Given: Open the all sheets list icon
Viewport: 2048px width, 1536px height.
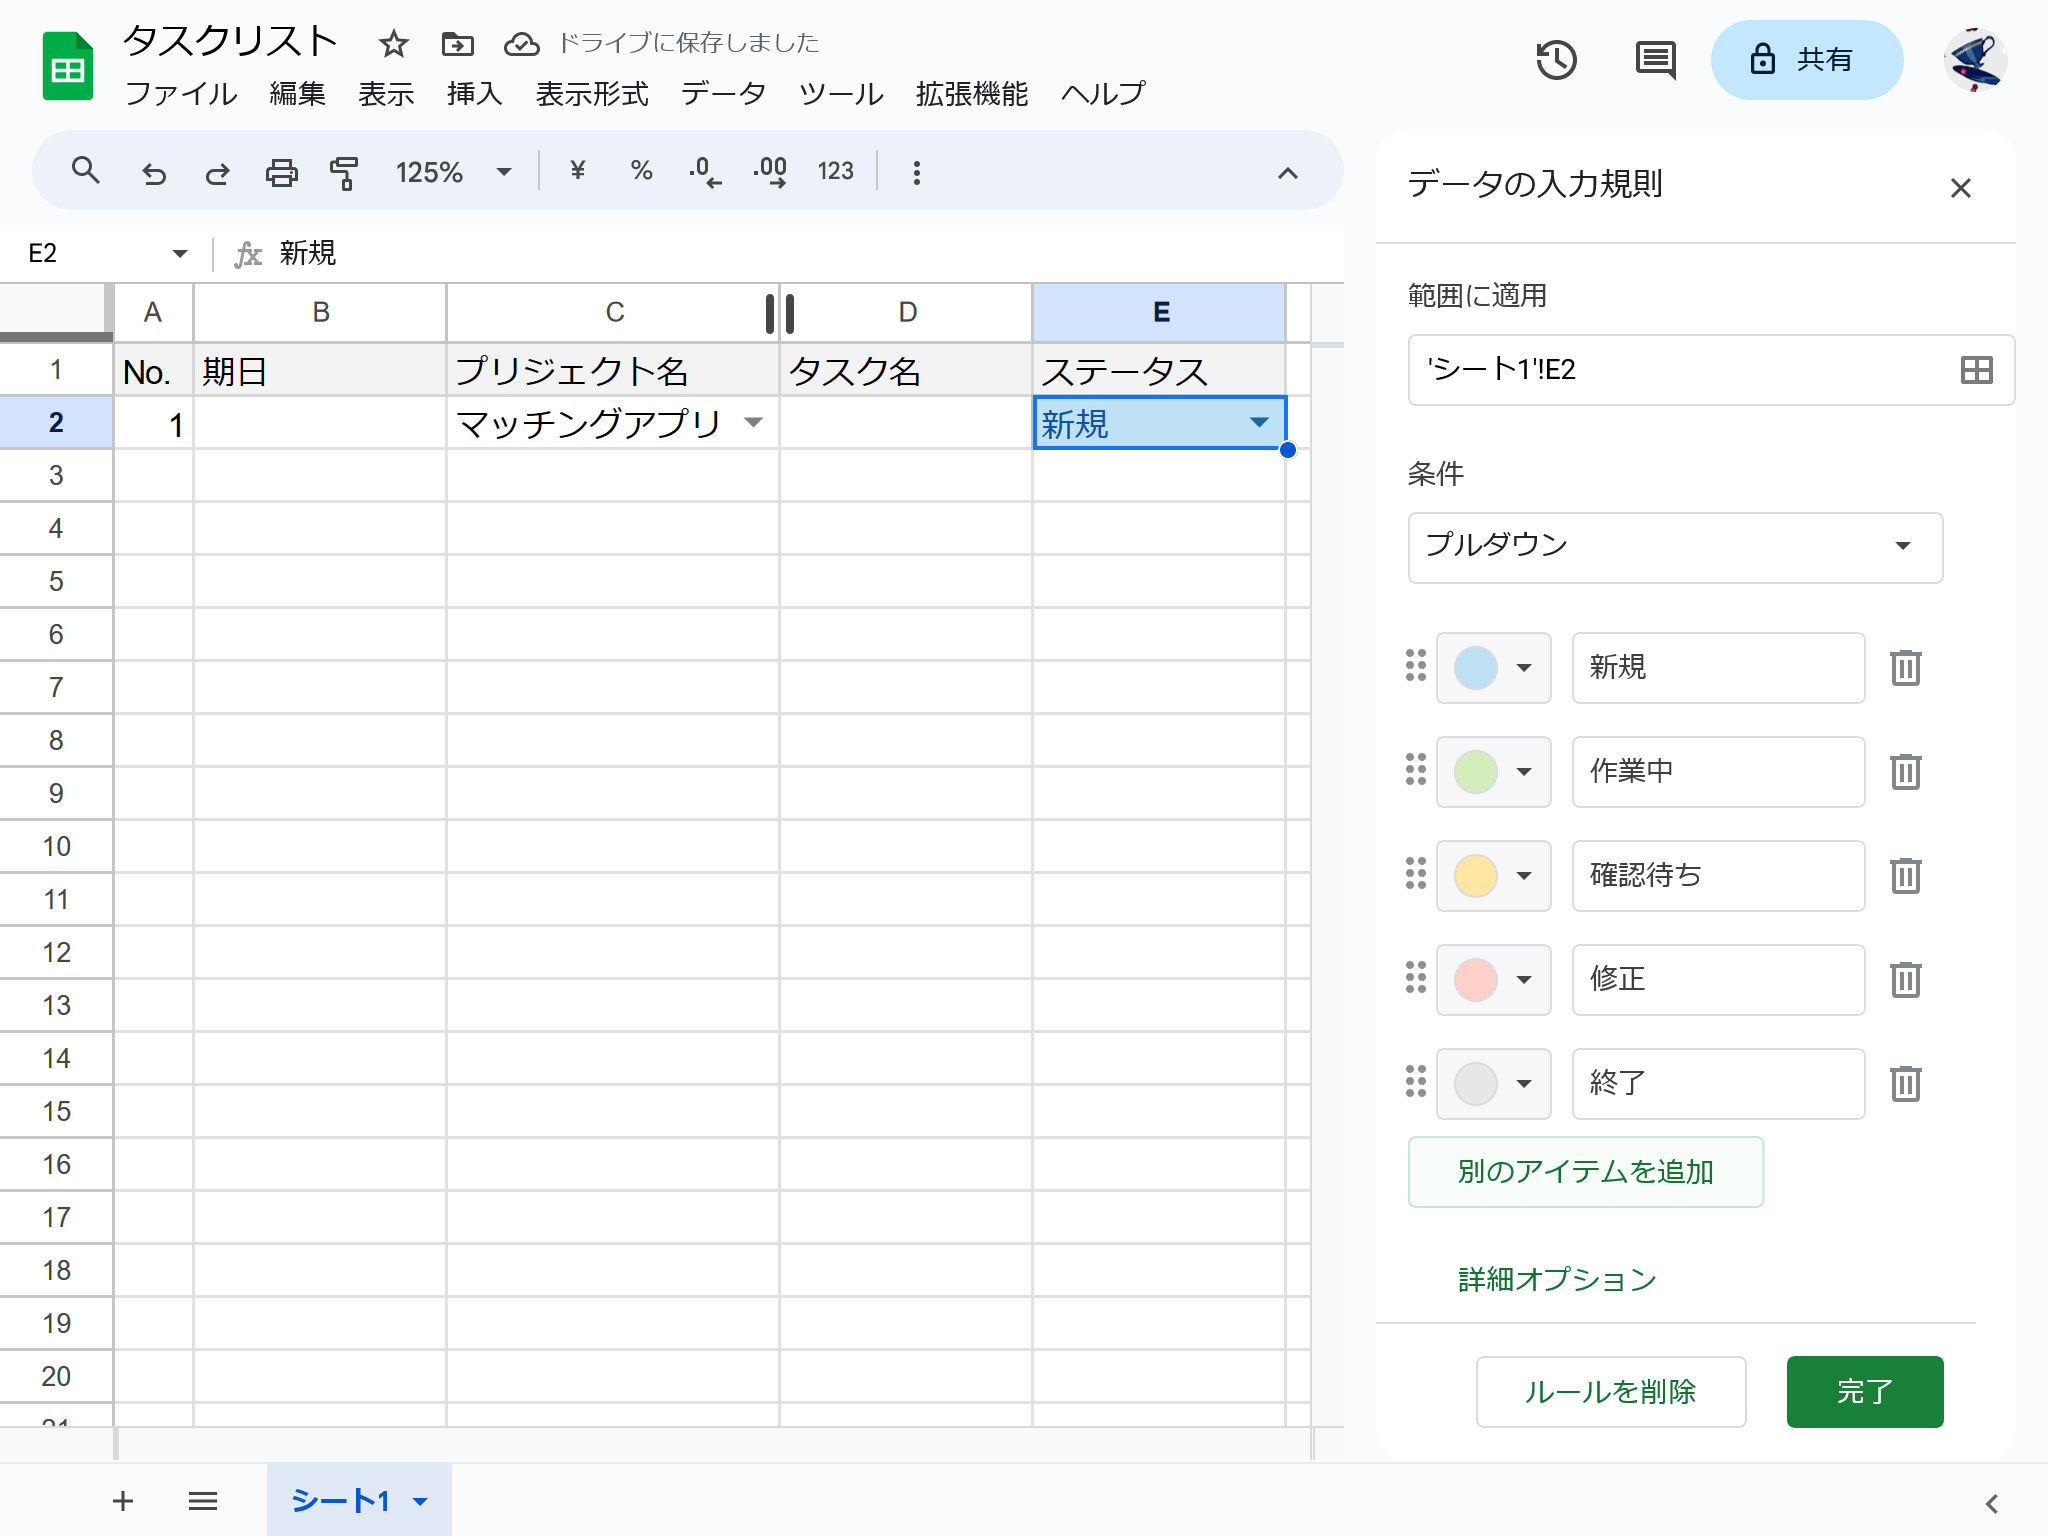Looking at the screenshot, I should pyautogui.click(x=203, y=1501).
